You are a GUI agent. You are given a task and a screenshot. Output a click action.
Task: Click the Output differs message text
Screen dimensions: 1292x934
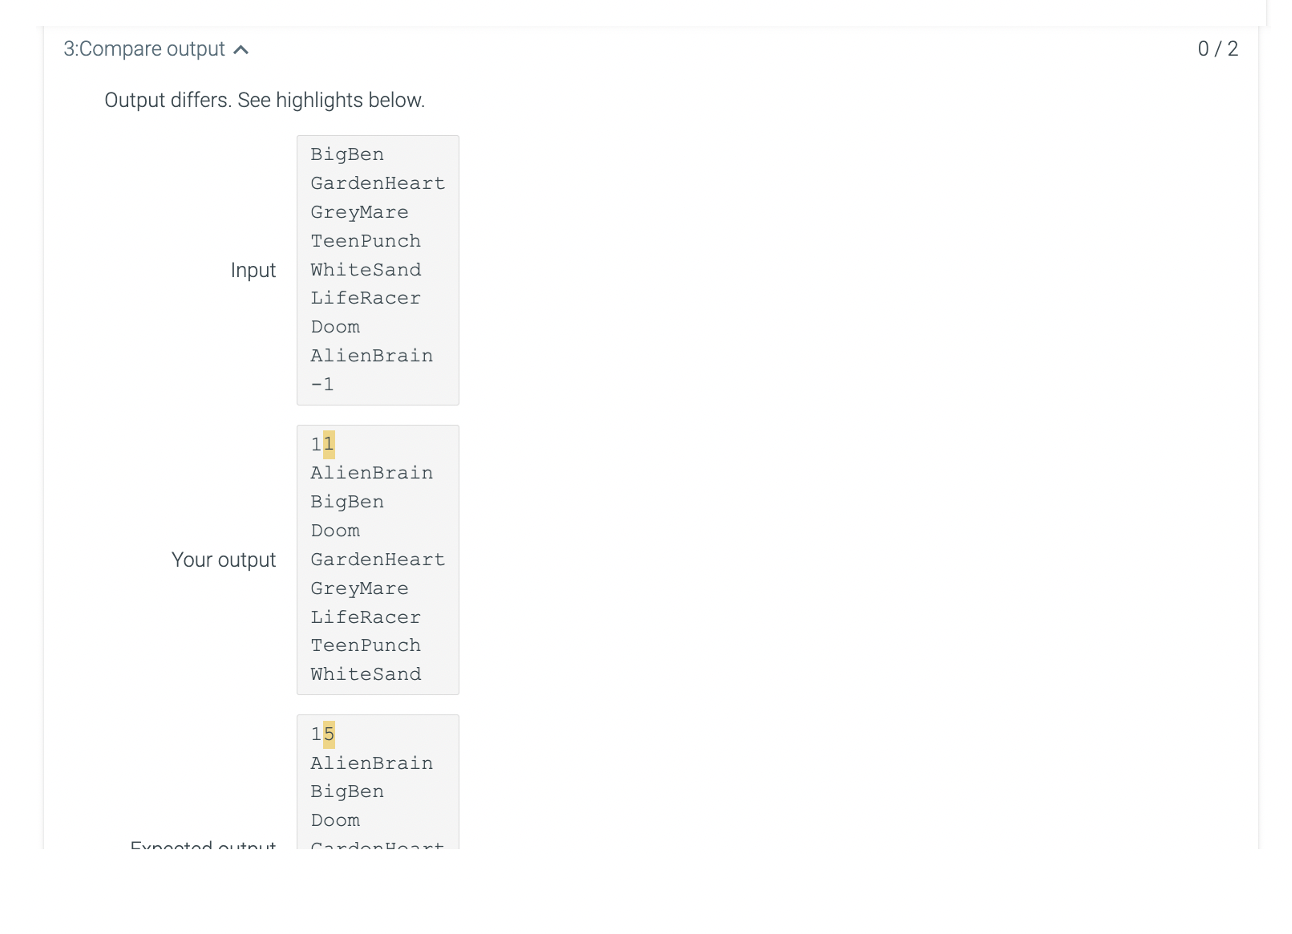(x=265, y=100)
